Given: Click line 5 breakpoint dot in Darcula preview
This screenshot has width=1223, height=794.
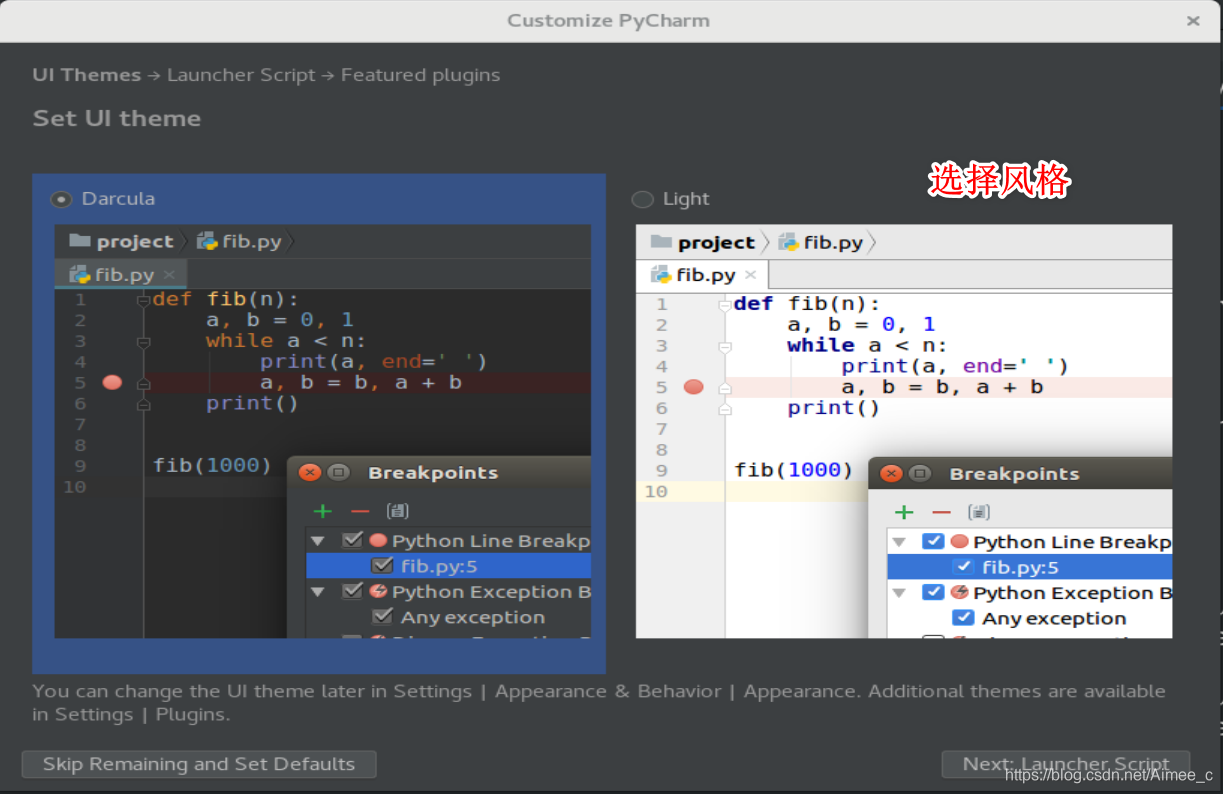Looking at the screenshot, I should pyautogui.click(x=112, y=382).
